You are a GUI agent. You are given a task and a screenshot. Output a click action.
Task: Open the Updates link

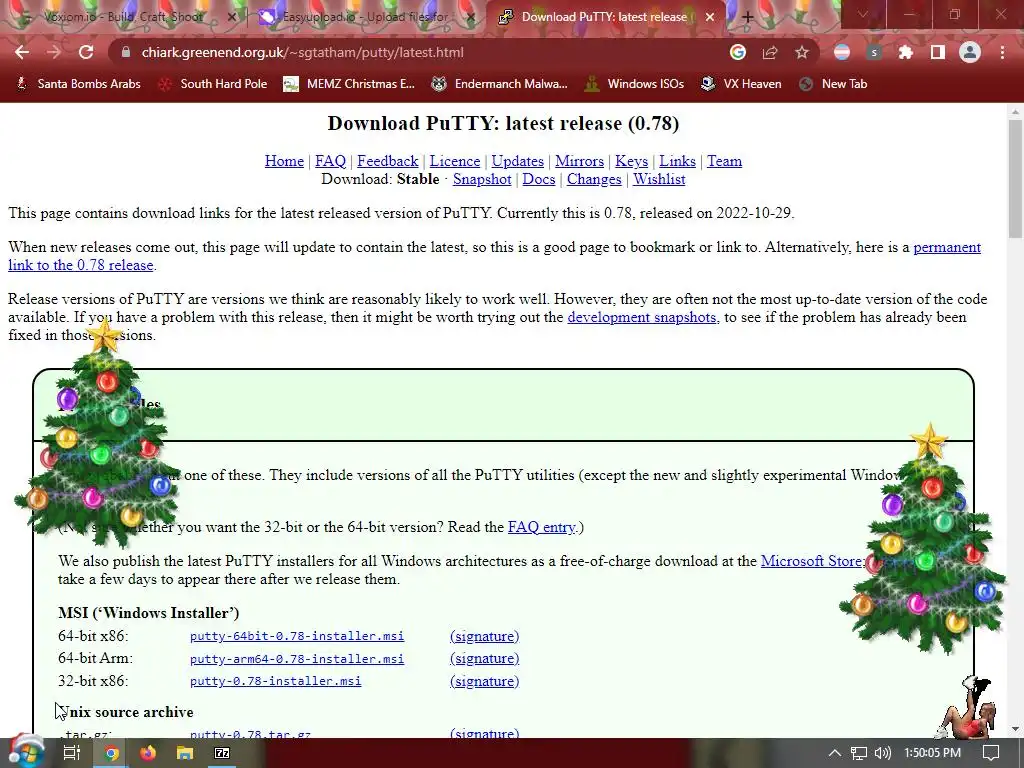click(517, 161)
